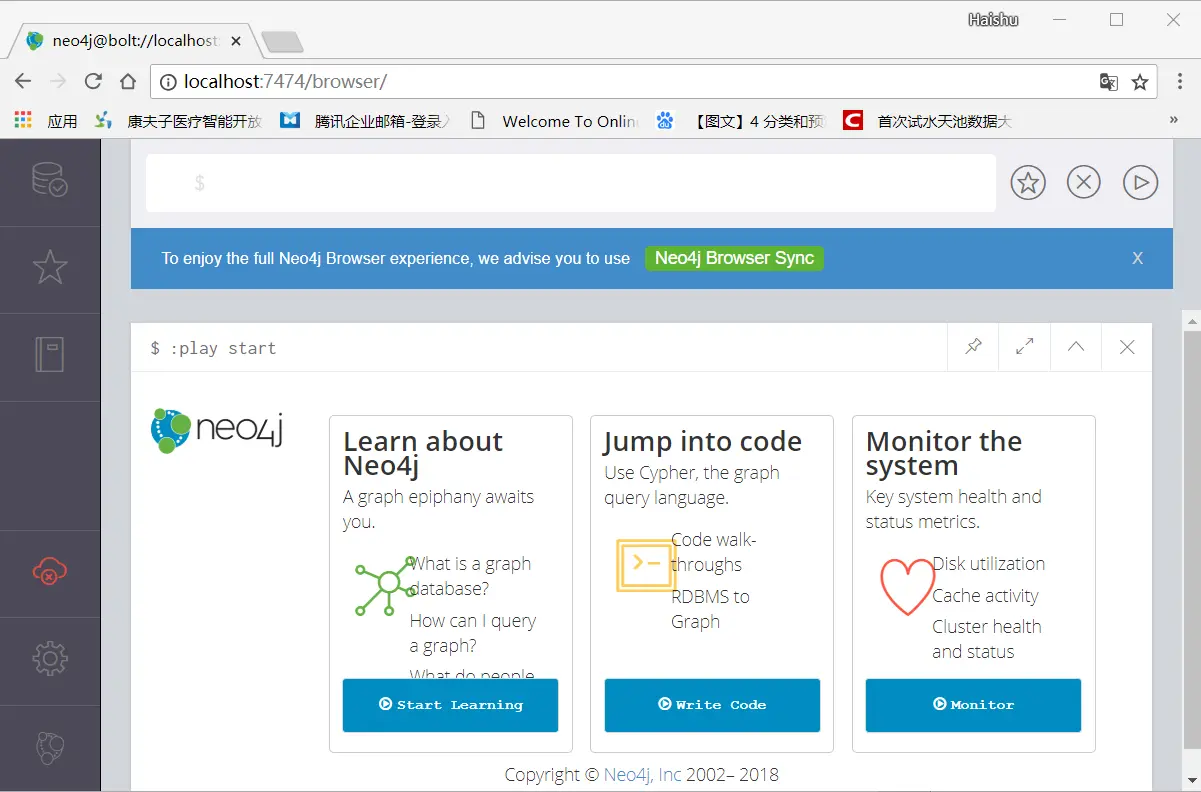Click "Disk utilization" text
The height and width of the screenshot is (792, 1201).
click(989, 564)
